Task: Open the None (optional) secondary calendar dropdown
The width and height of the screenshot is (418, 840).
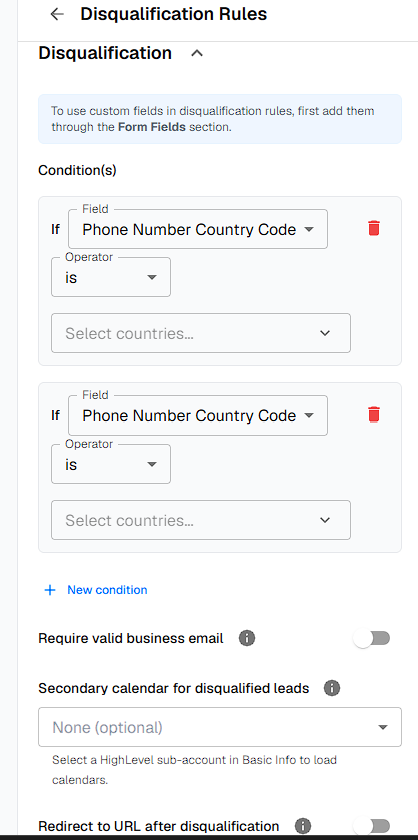Action: (x=220, y=727)
